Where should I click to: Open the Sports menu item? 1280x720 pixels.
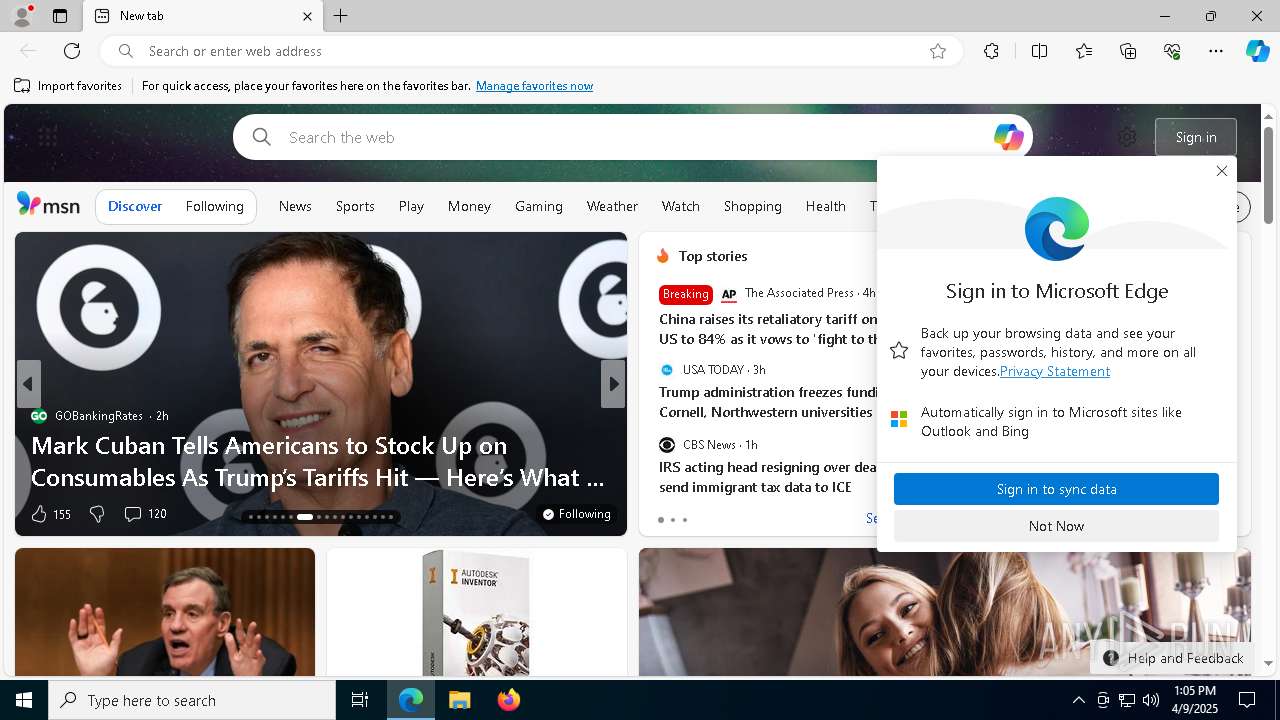pos(355,206)
